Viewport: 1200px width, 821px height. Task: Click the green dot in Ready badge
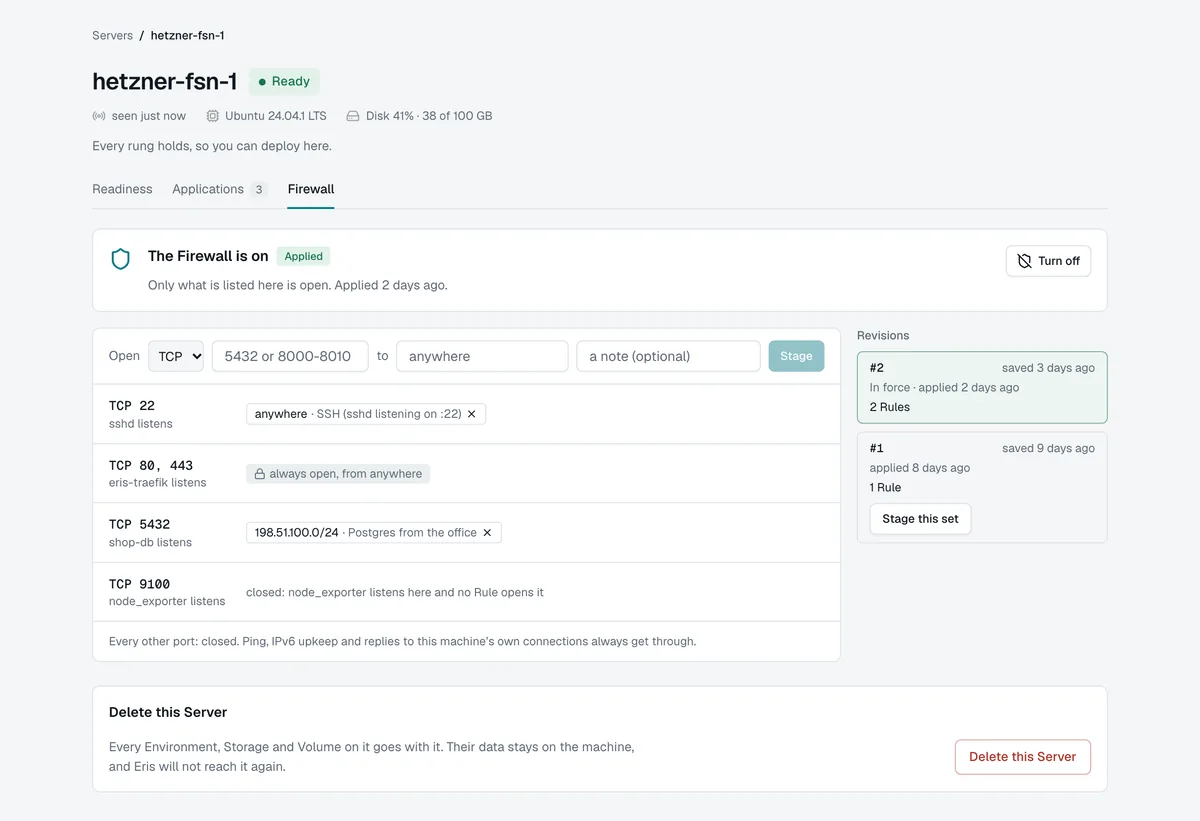tap(263, 82)
